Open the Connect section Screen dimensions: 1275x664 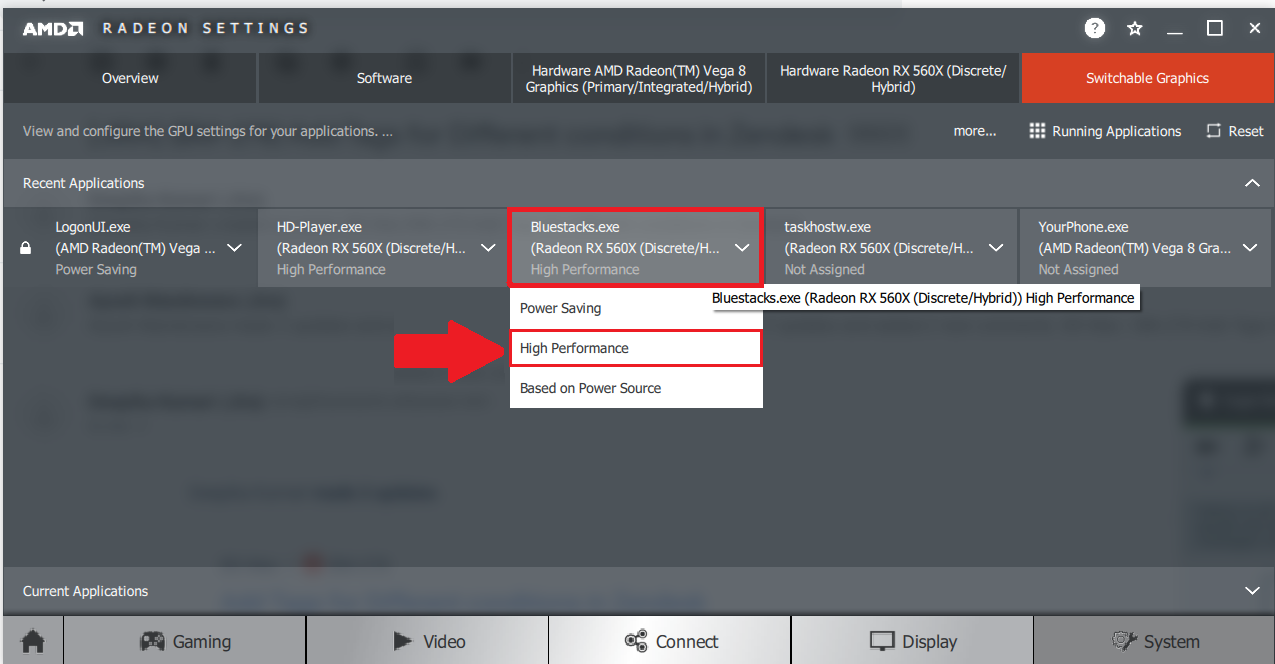[x=670, y=641]
